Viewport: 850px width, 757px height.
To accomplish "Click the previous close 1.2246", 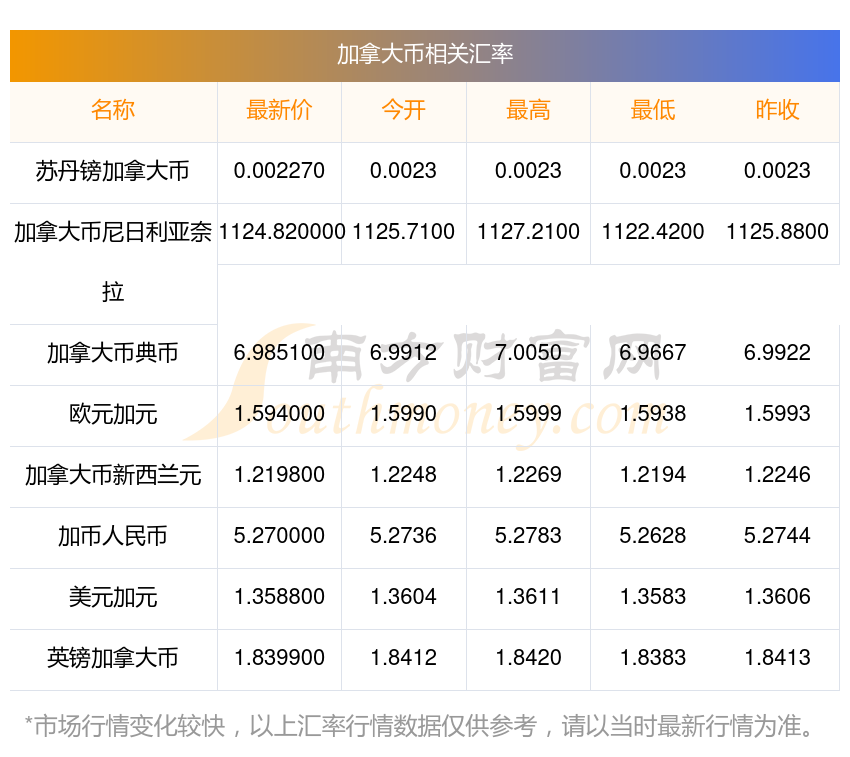I will [x=777, y=475].
